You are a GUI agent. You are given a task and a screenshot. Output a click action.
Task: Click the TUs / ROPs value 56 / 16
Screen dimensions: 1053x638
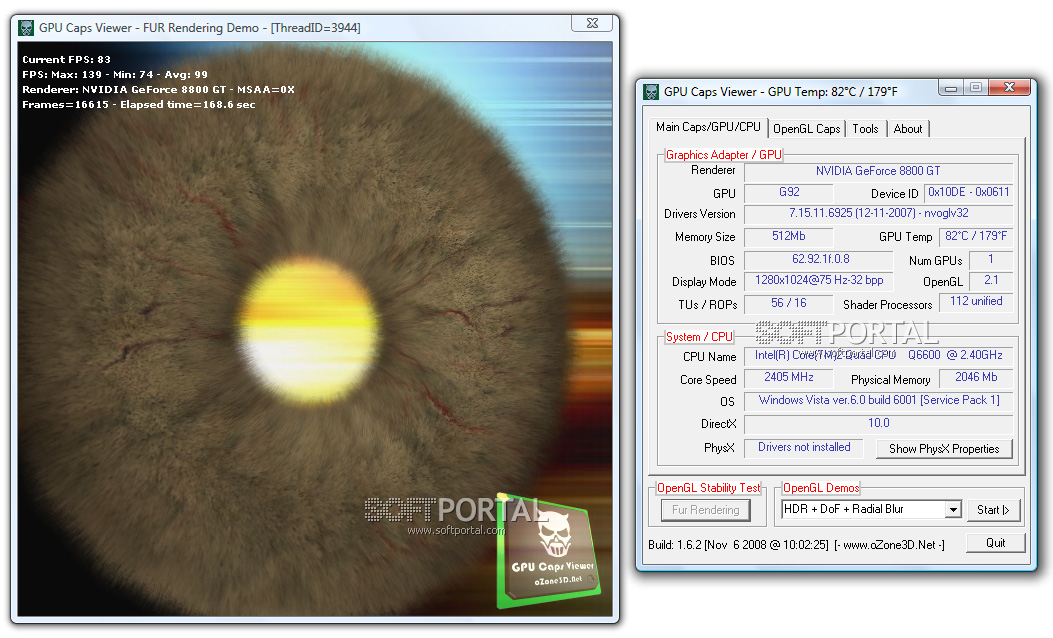[789, 303]
